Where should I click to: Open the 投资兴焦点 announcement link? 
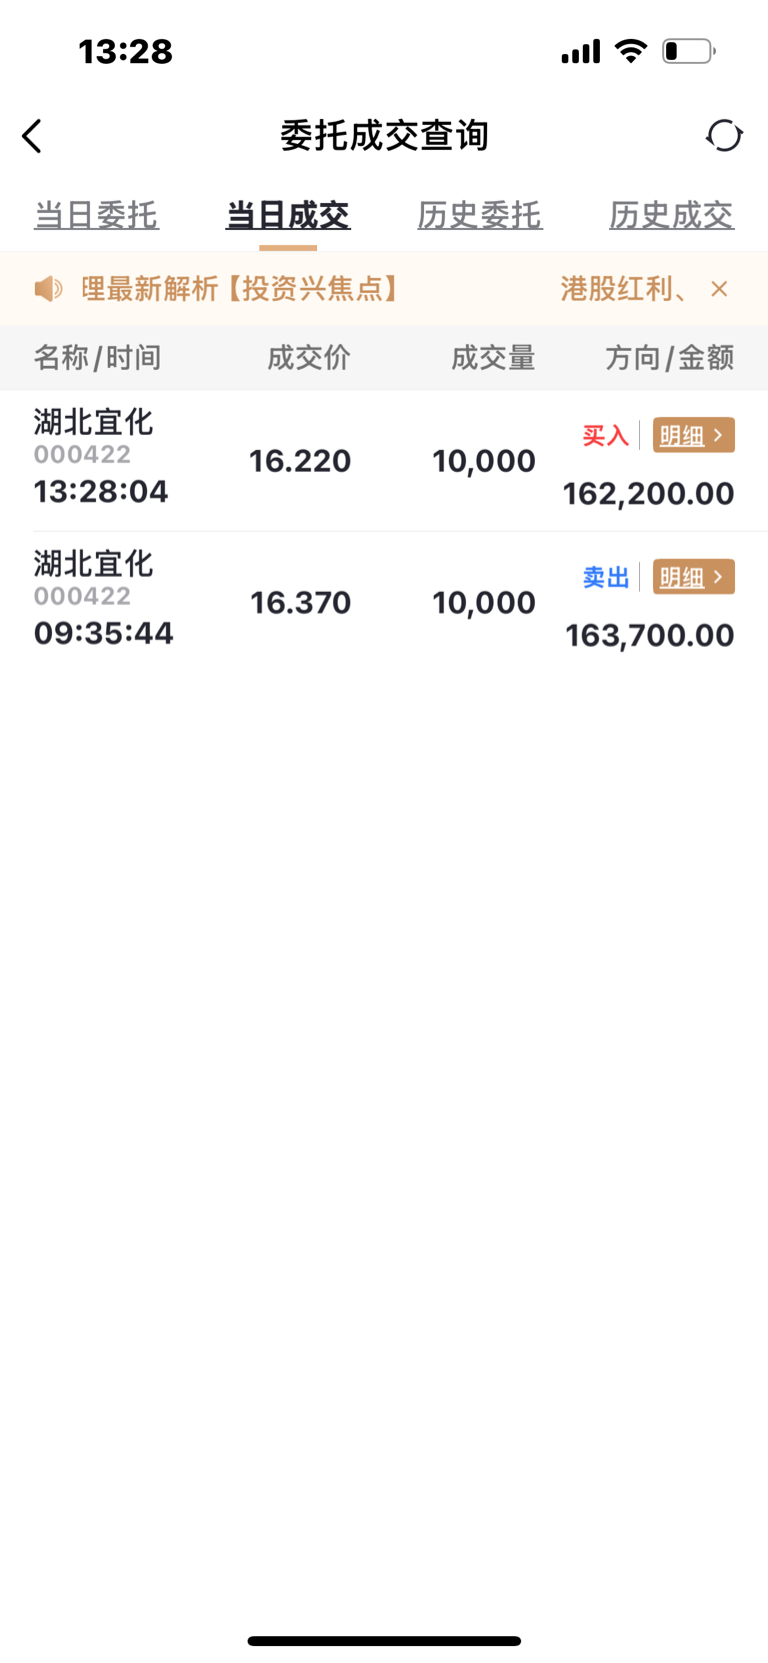coord(240,289)
